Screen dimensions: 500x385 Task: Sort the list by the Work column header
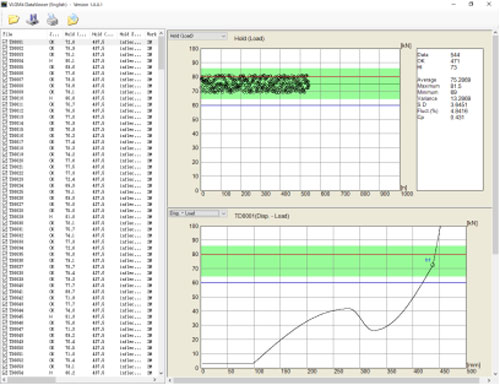point(151,34)
